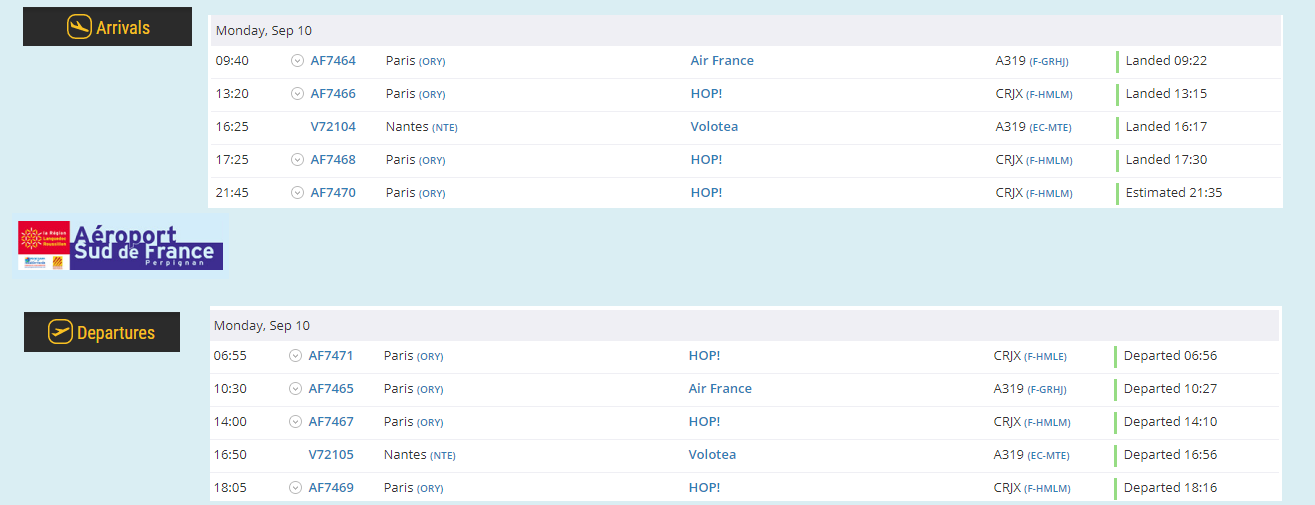Screen dimensions: 1315x505
Task: Open flight AF7470 link
Action: click(333, 193)
